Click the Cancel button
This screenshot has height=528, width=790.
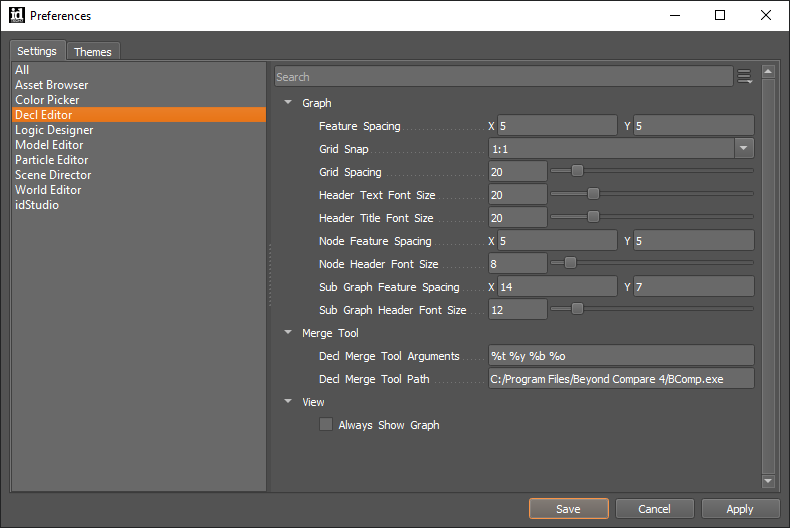point(654,509)
